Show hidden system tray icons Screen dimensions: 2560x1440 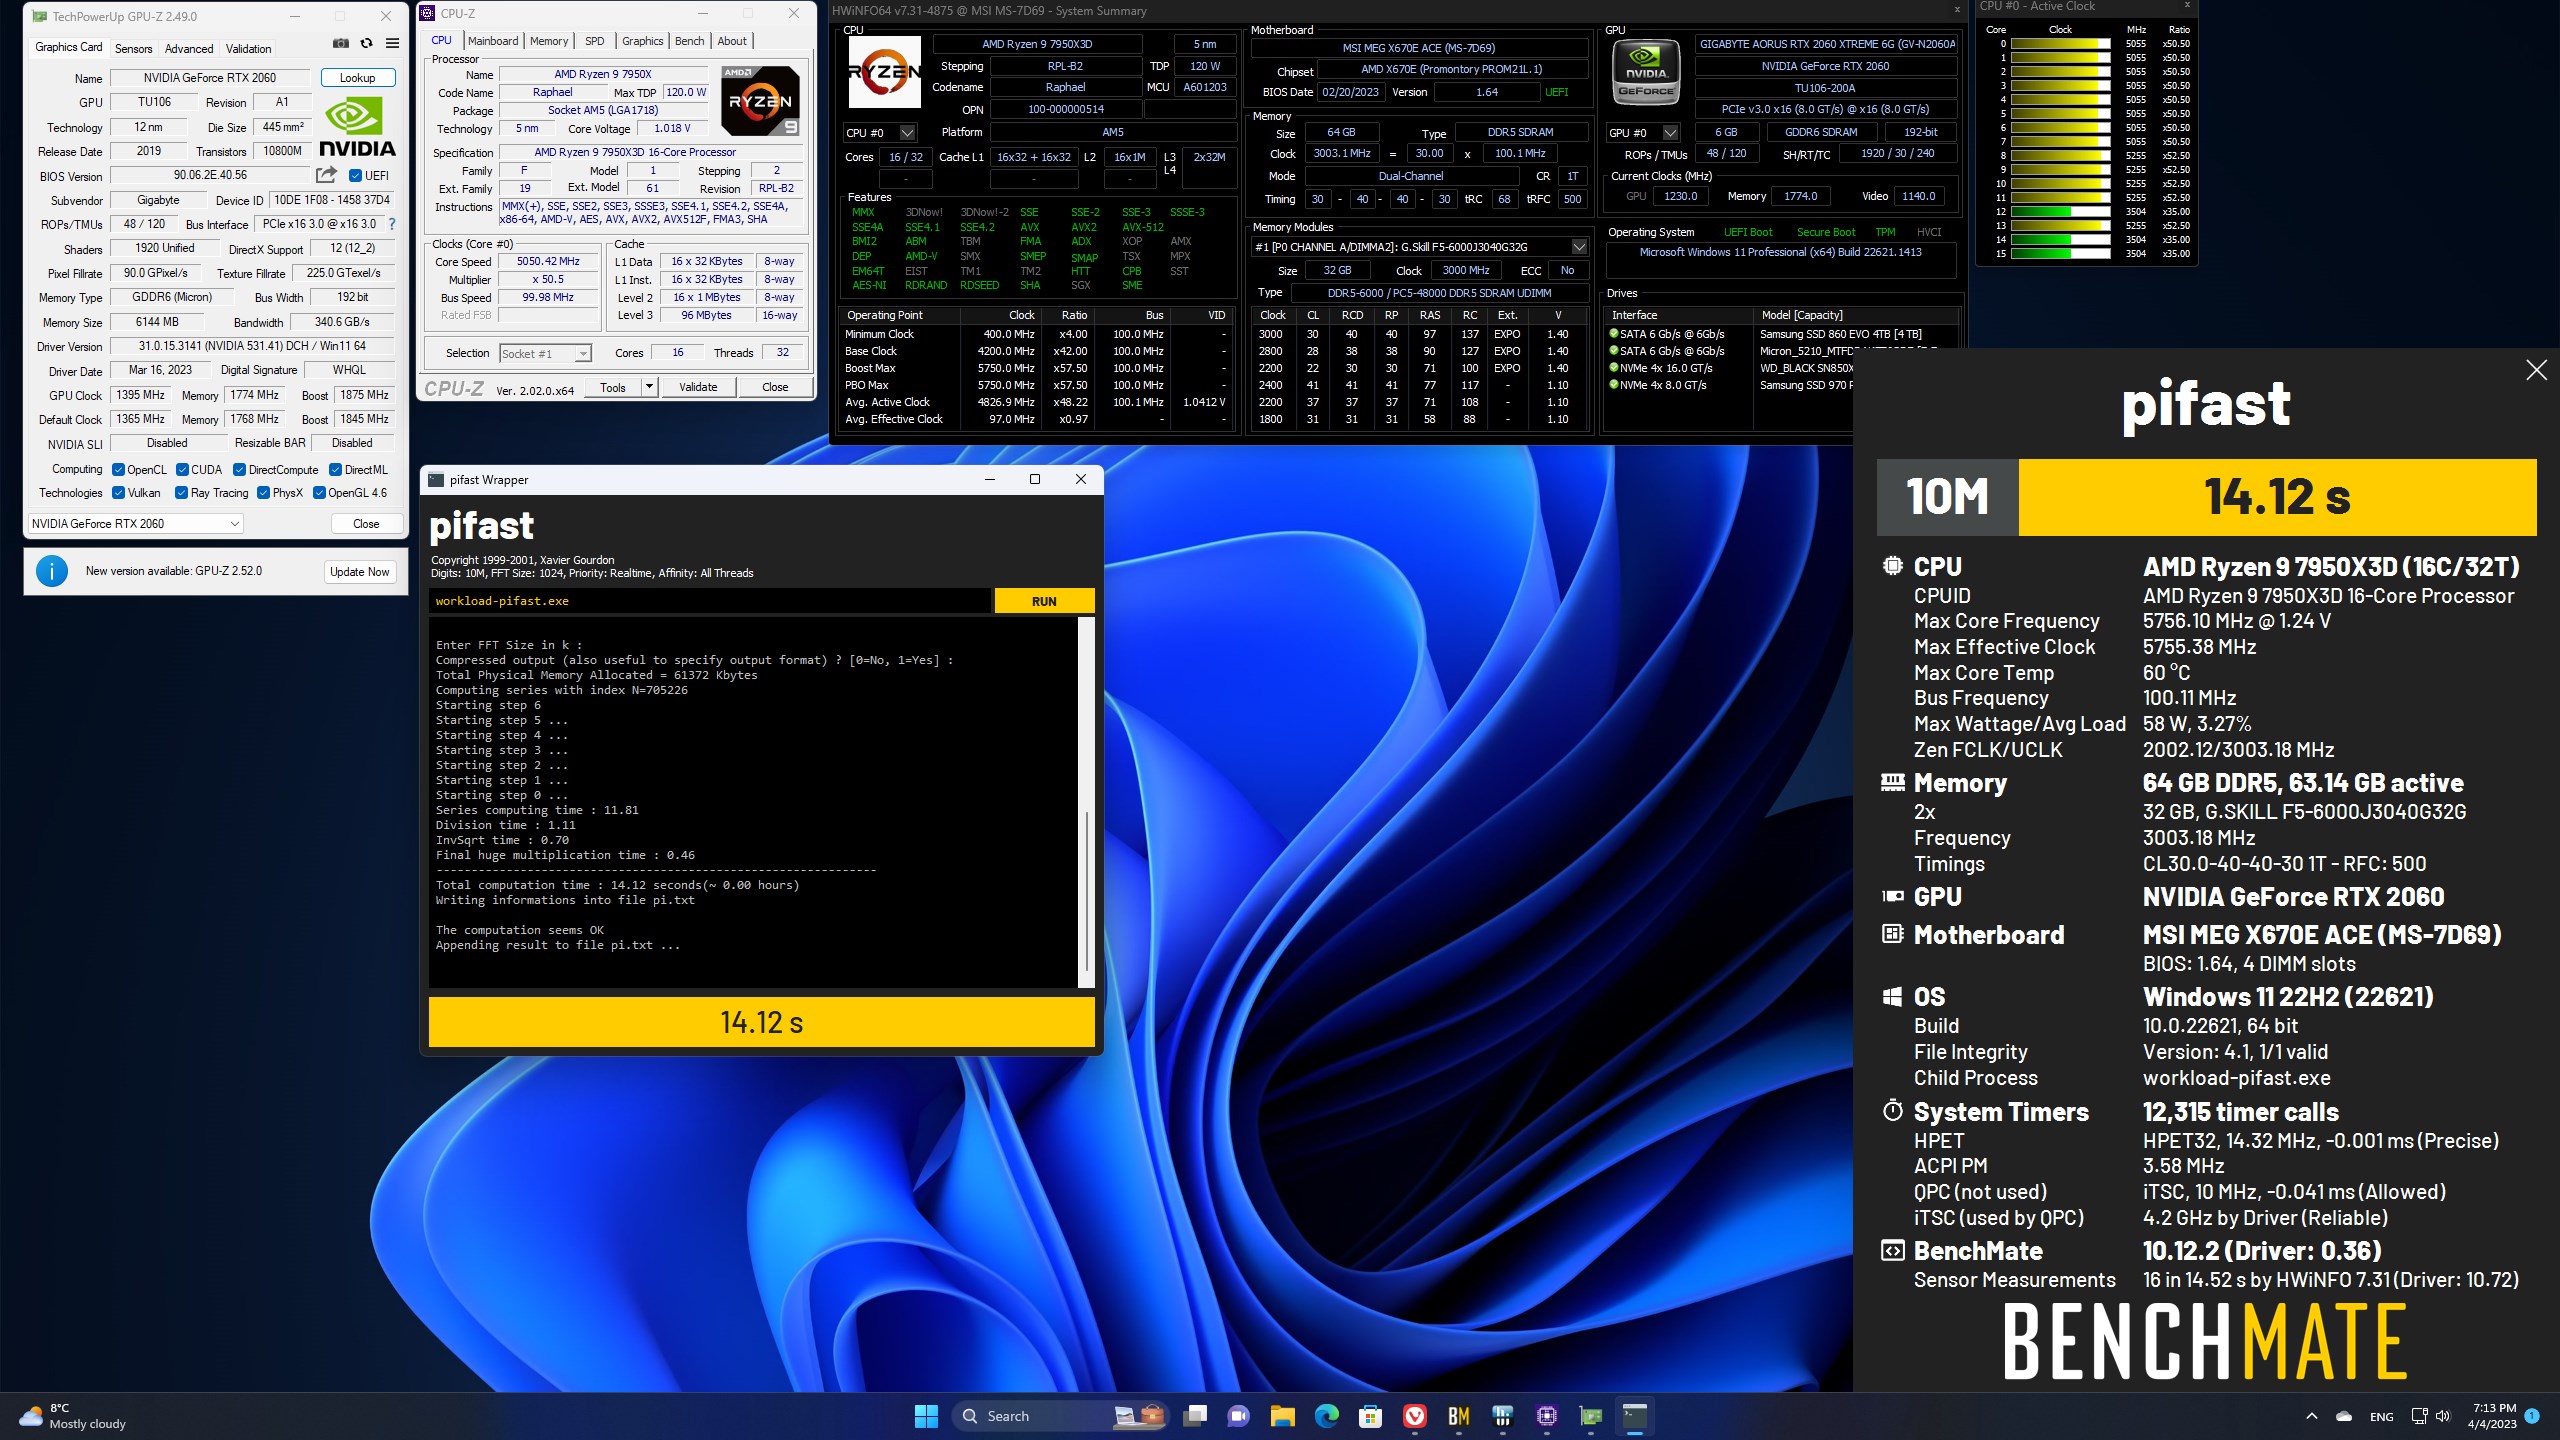click(2311, 1416)
